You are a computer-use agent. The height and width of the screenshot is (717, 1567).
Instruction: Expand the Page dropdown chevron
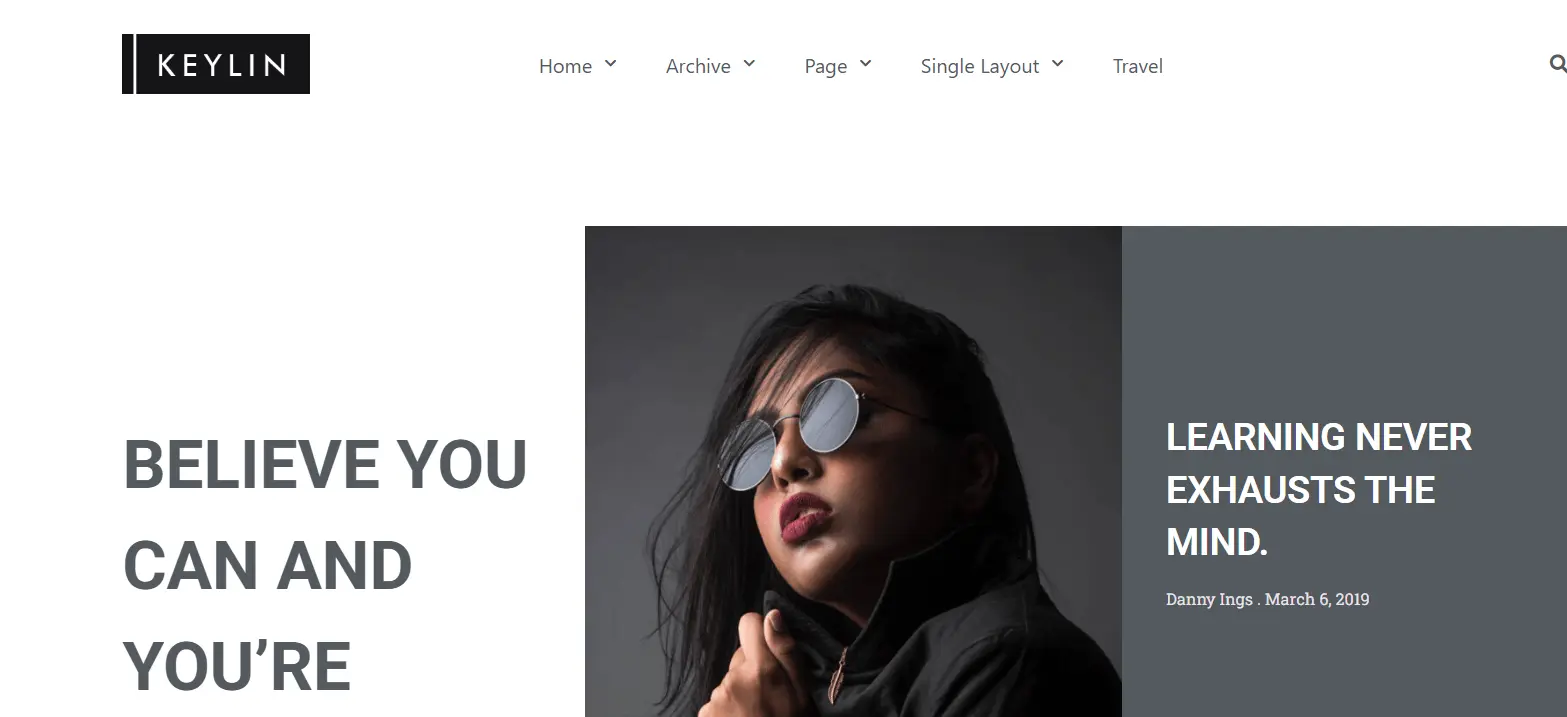[x=866, y=64]
